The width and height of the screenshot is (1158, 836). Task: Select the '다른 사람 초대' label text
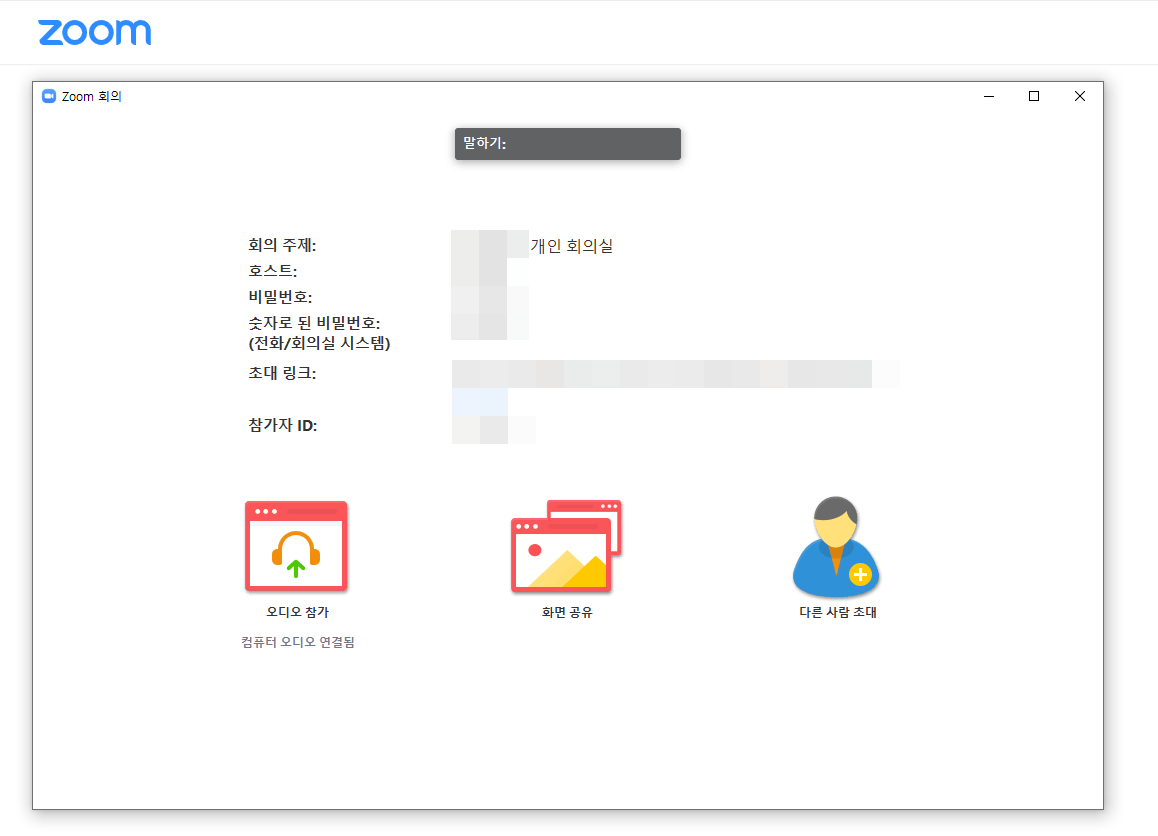[837, 612]
